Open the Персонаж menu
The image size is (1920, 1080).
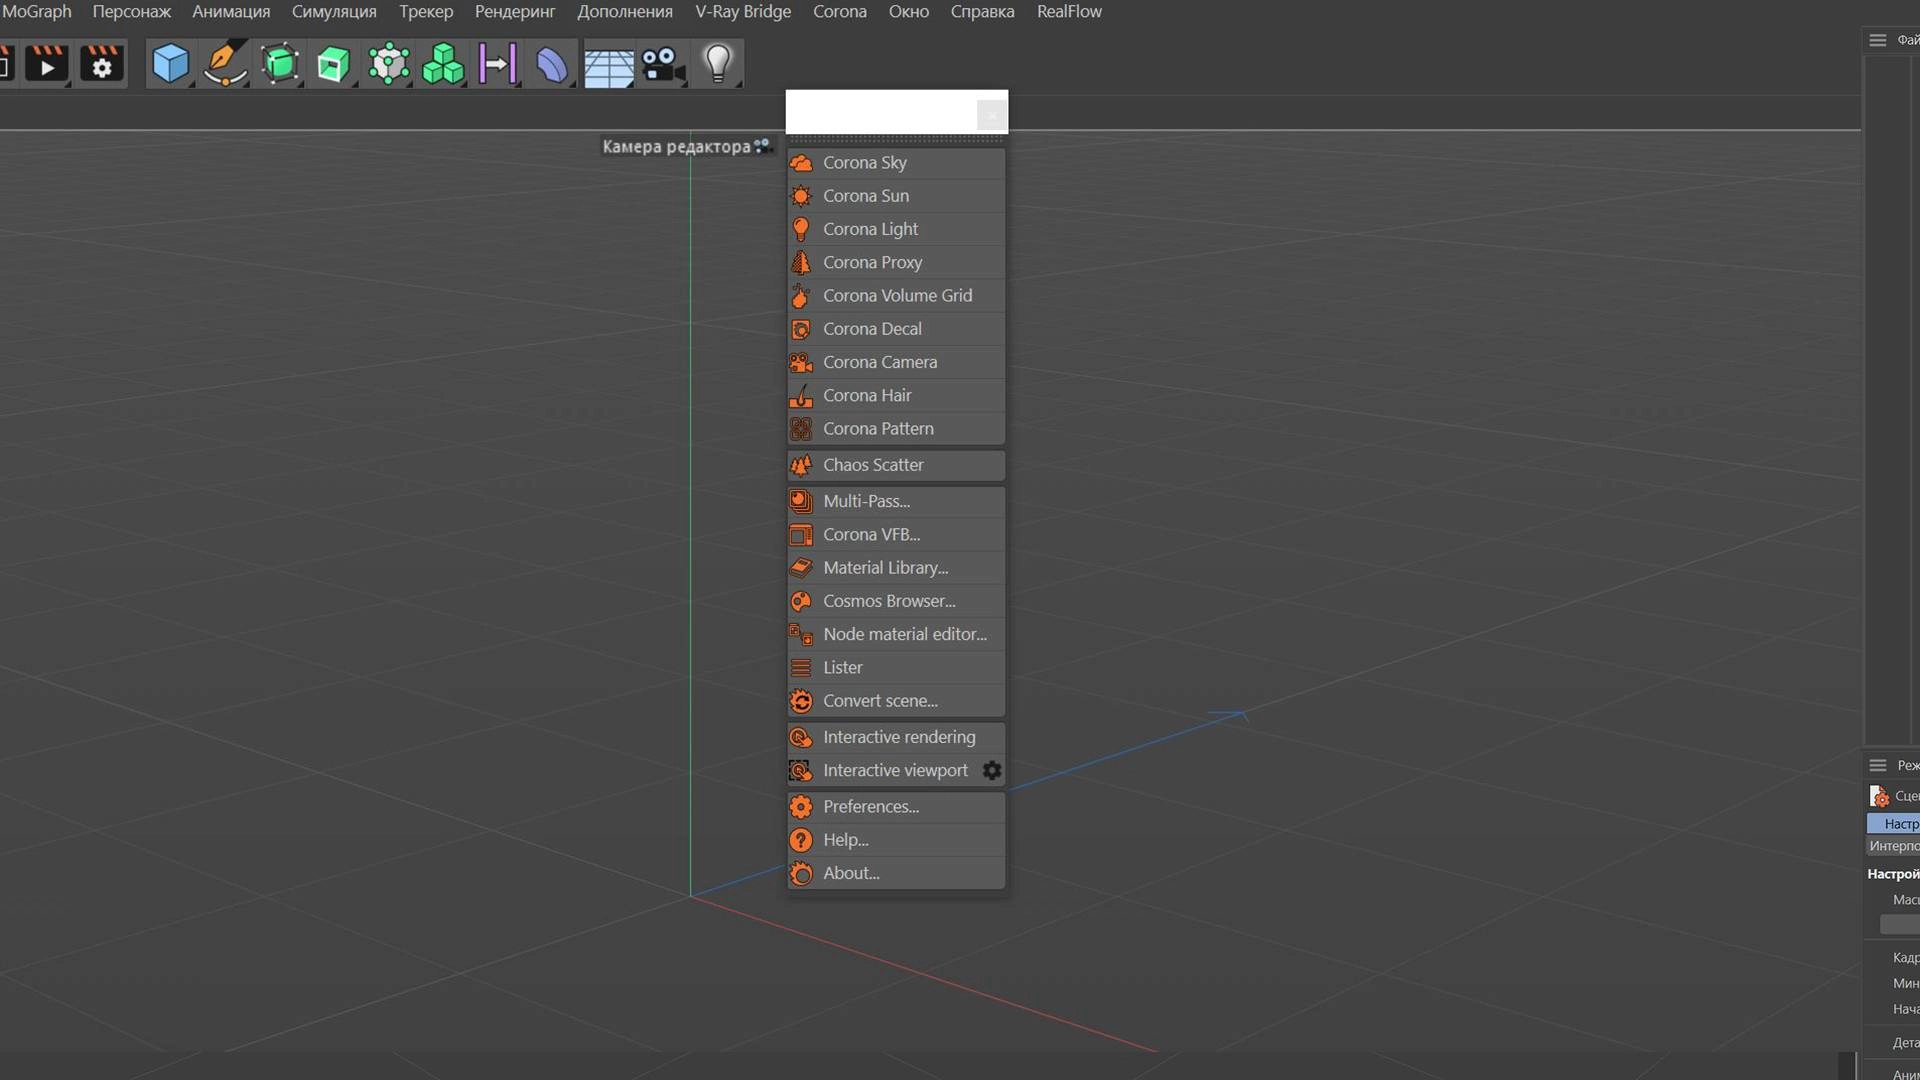(x=132, y=12)
